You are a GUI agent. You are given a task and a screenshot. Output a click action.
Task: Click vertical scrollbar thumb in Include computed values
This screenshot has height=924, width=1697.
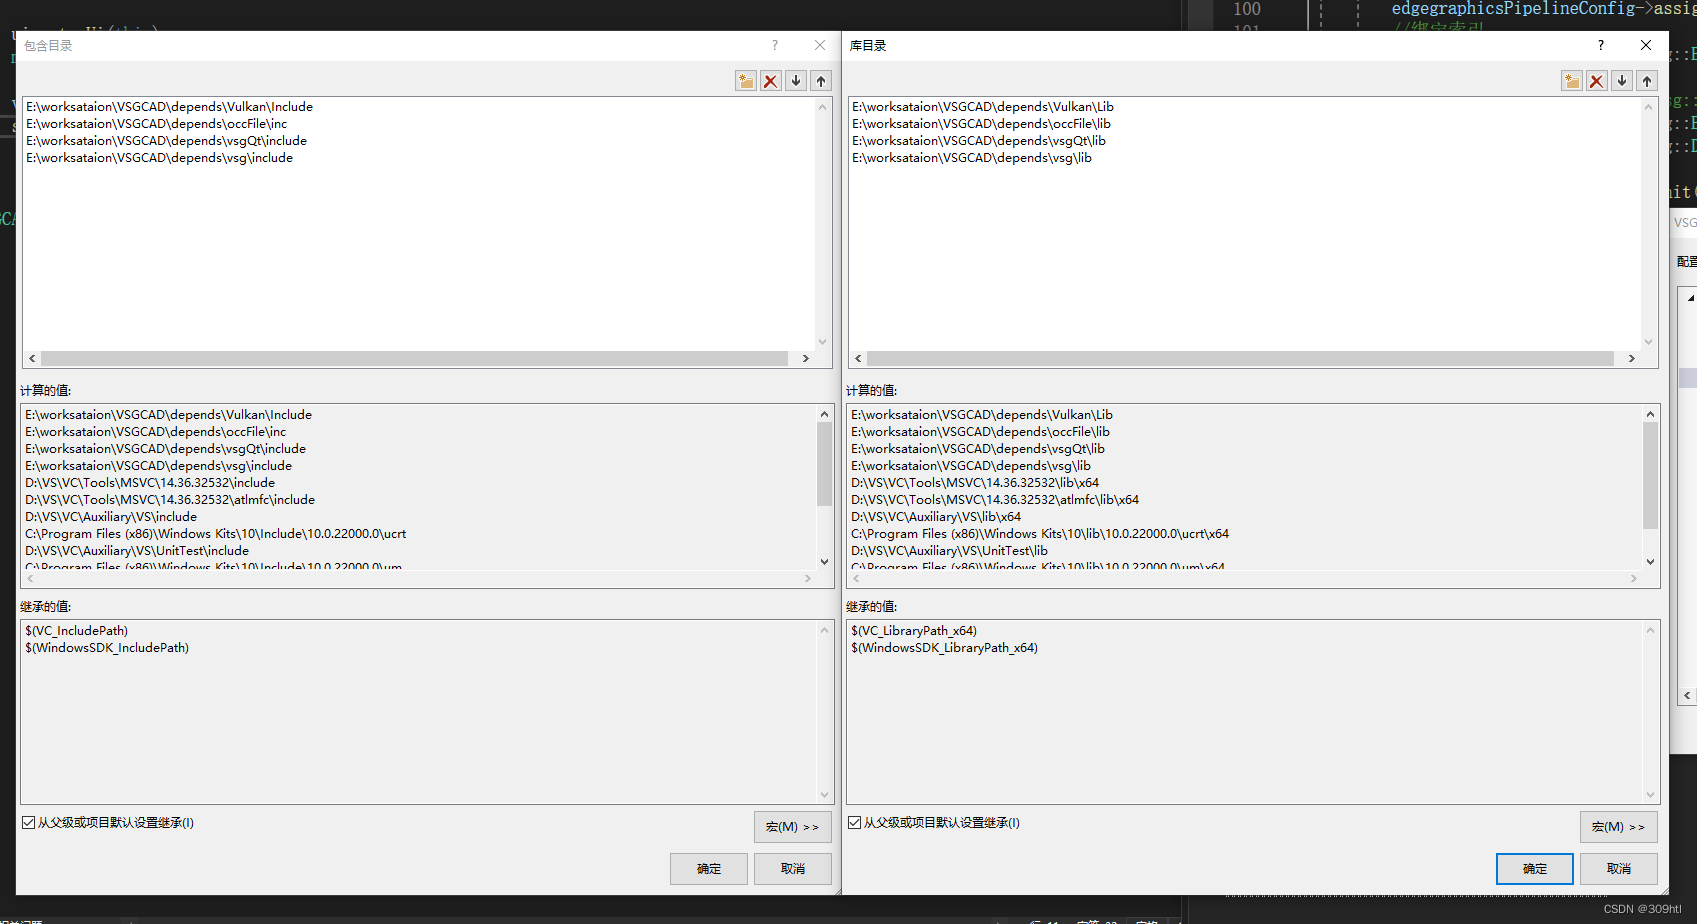point(825,464)
